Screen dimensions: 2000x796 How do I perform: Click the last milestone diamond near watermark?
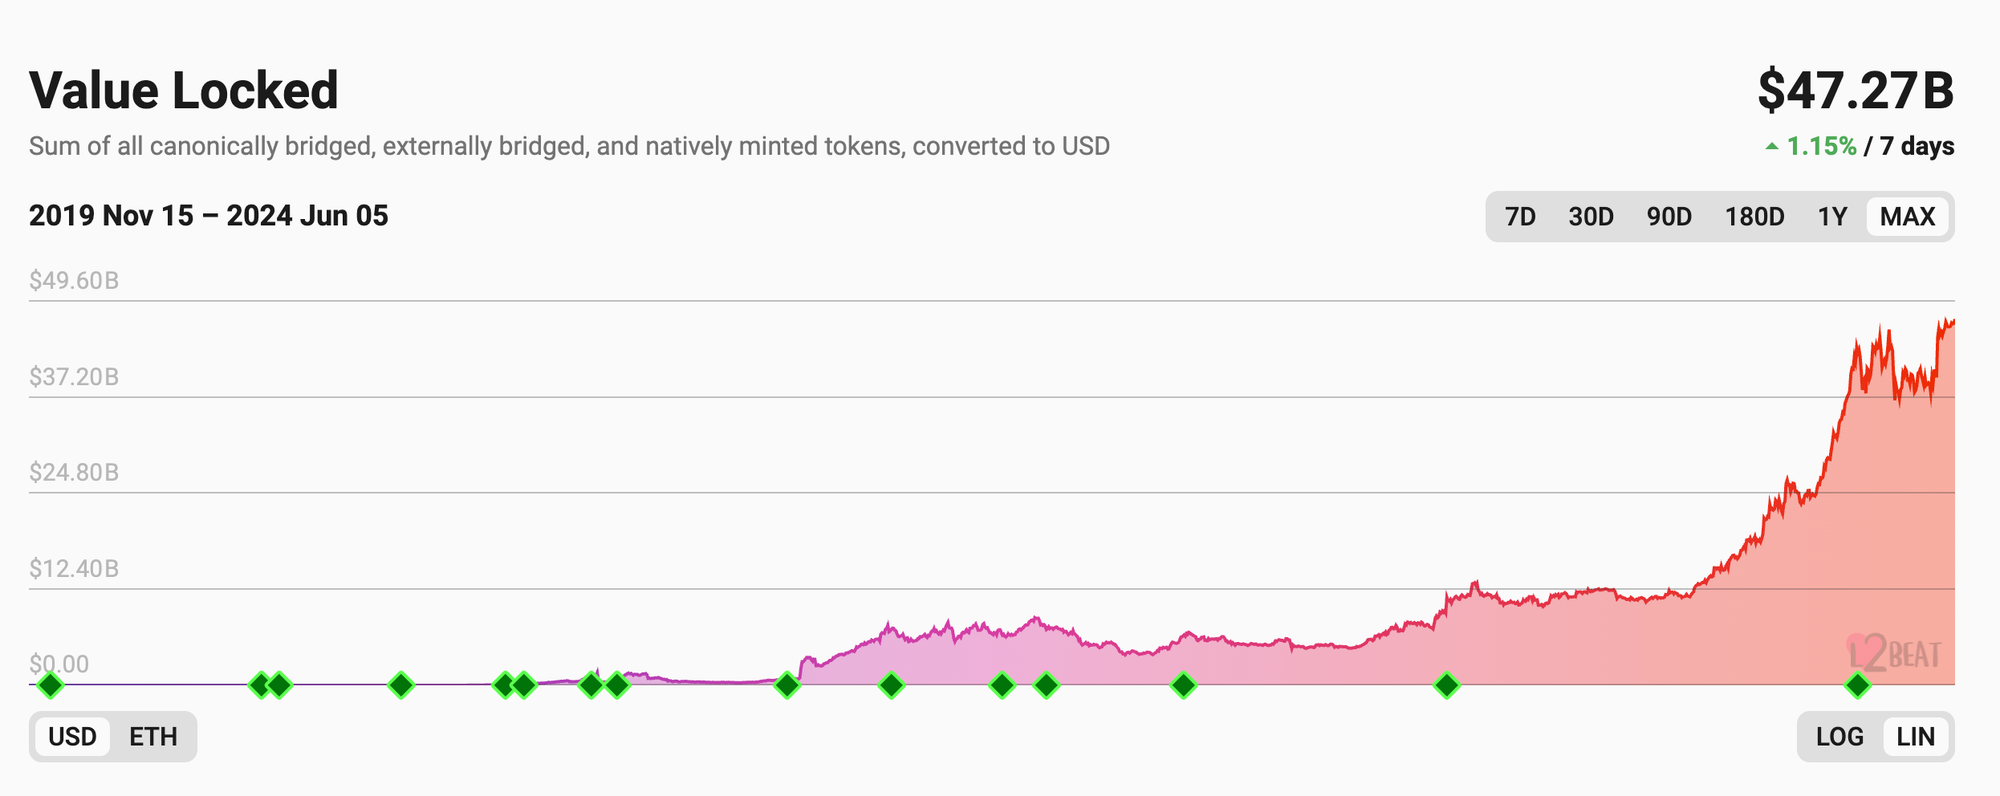pos(1857,685)
